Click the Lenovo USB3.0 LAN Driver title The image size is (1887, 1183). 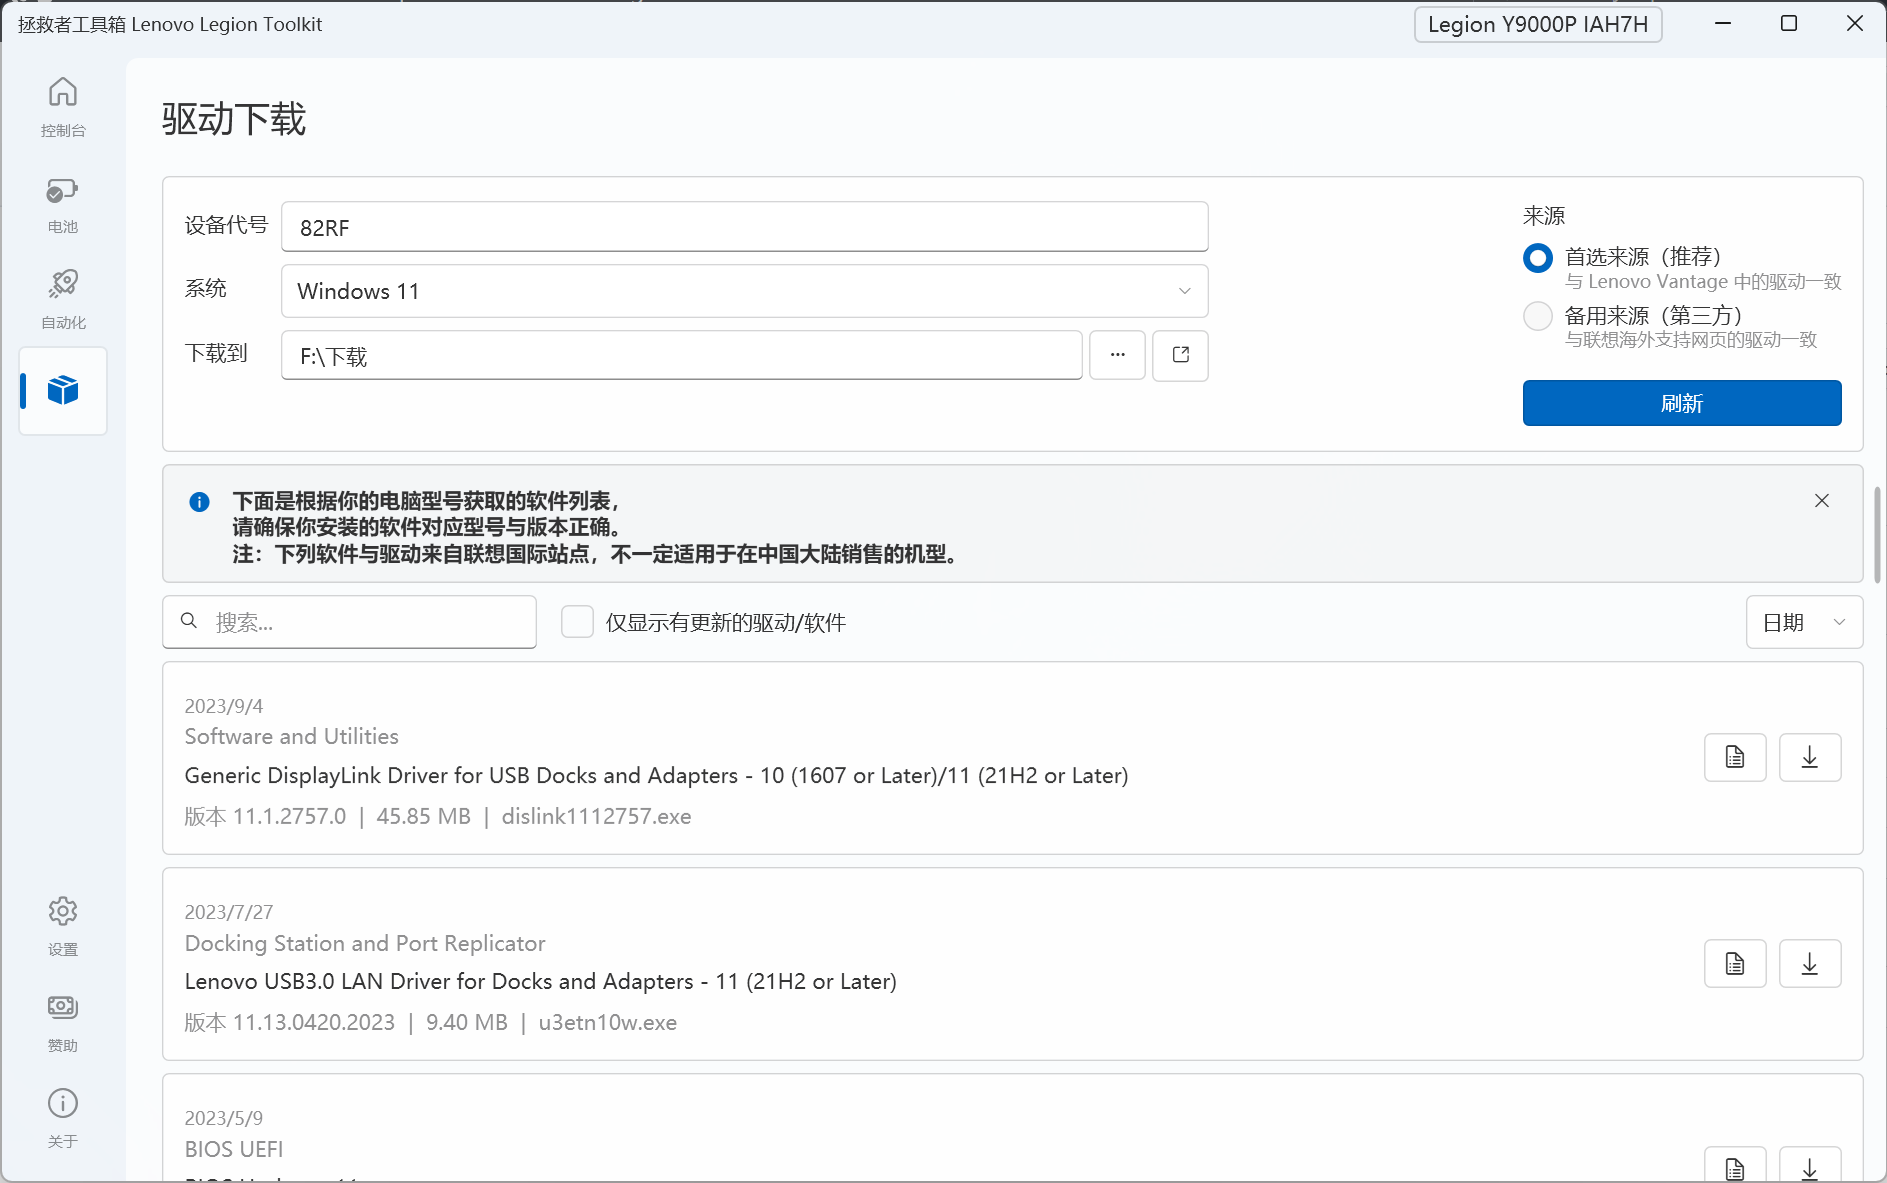click(541, 981)
